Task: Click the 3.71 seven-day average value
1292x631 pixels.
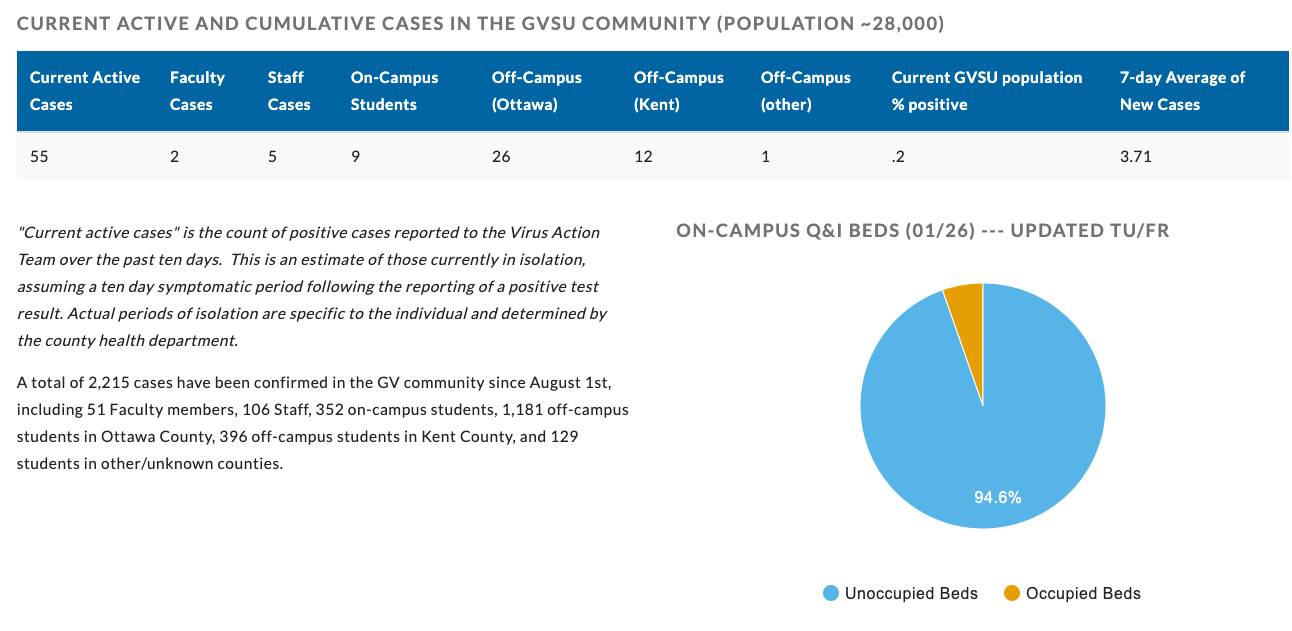Action: pos(1135,156)
